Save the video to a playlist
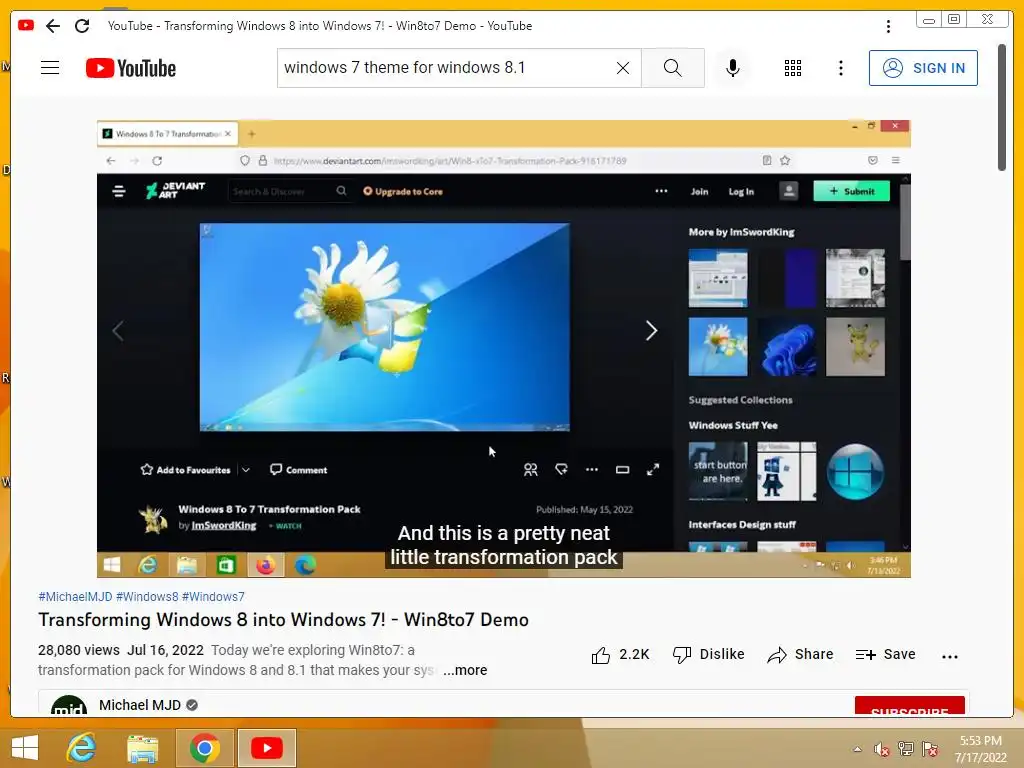1024x768 pixels. coord(885,654)
